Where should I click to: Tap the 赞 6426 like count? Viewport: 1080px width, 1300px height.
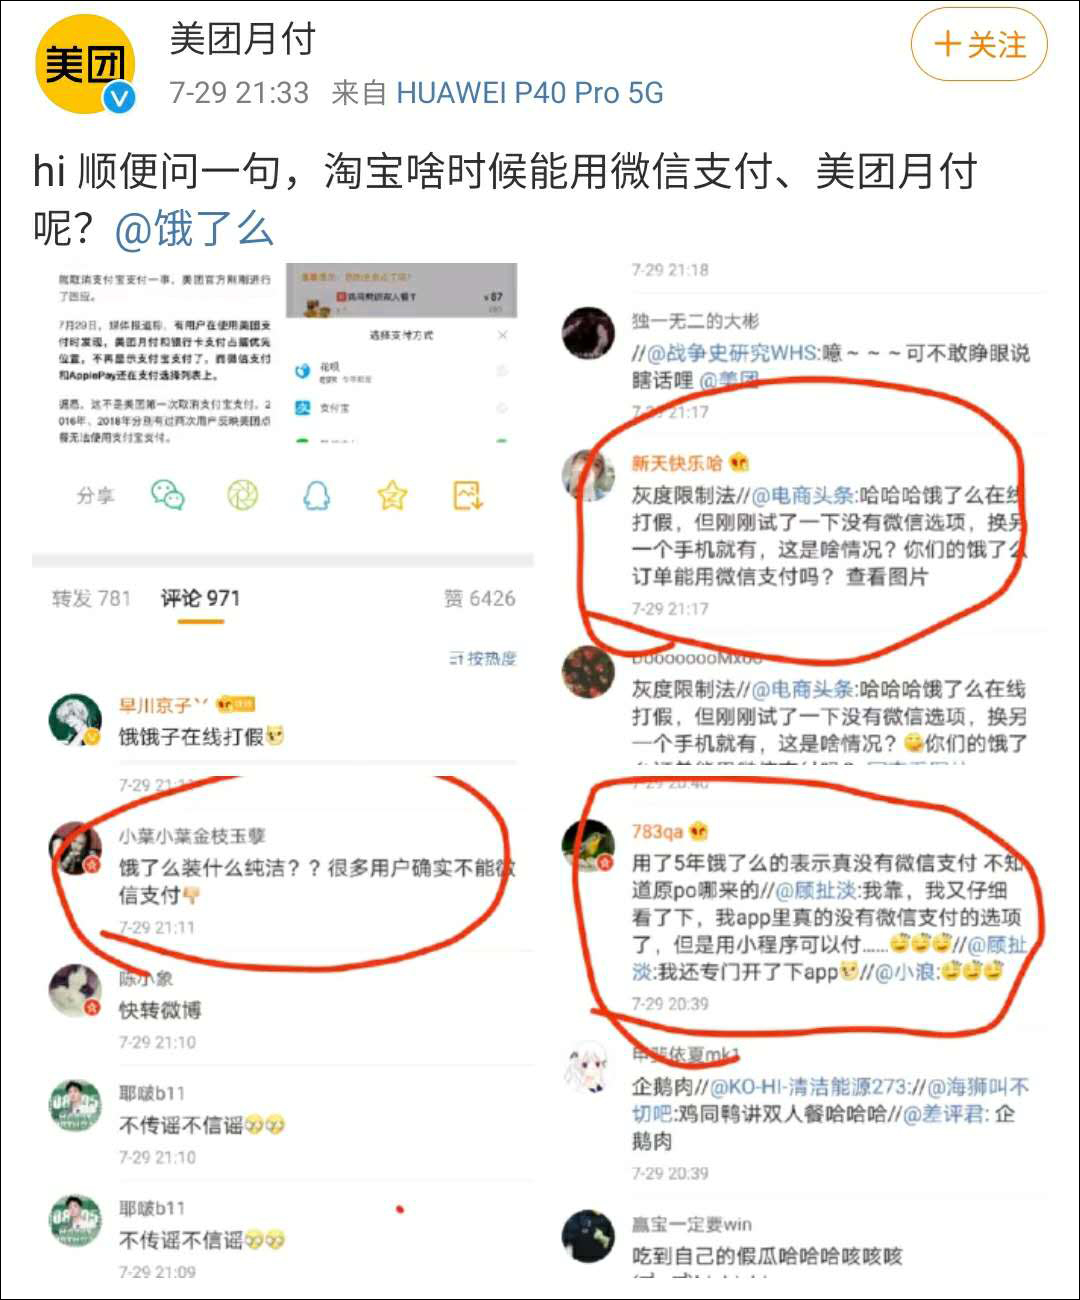click(480, 598)
